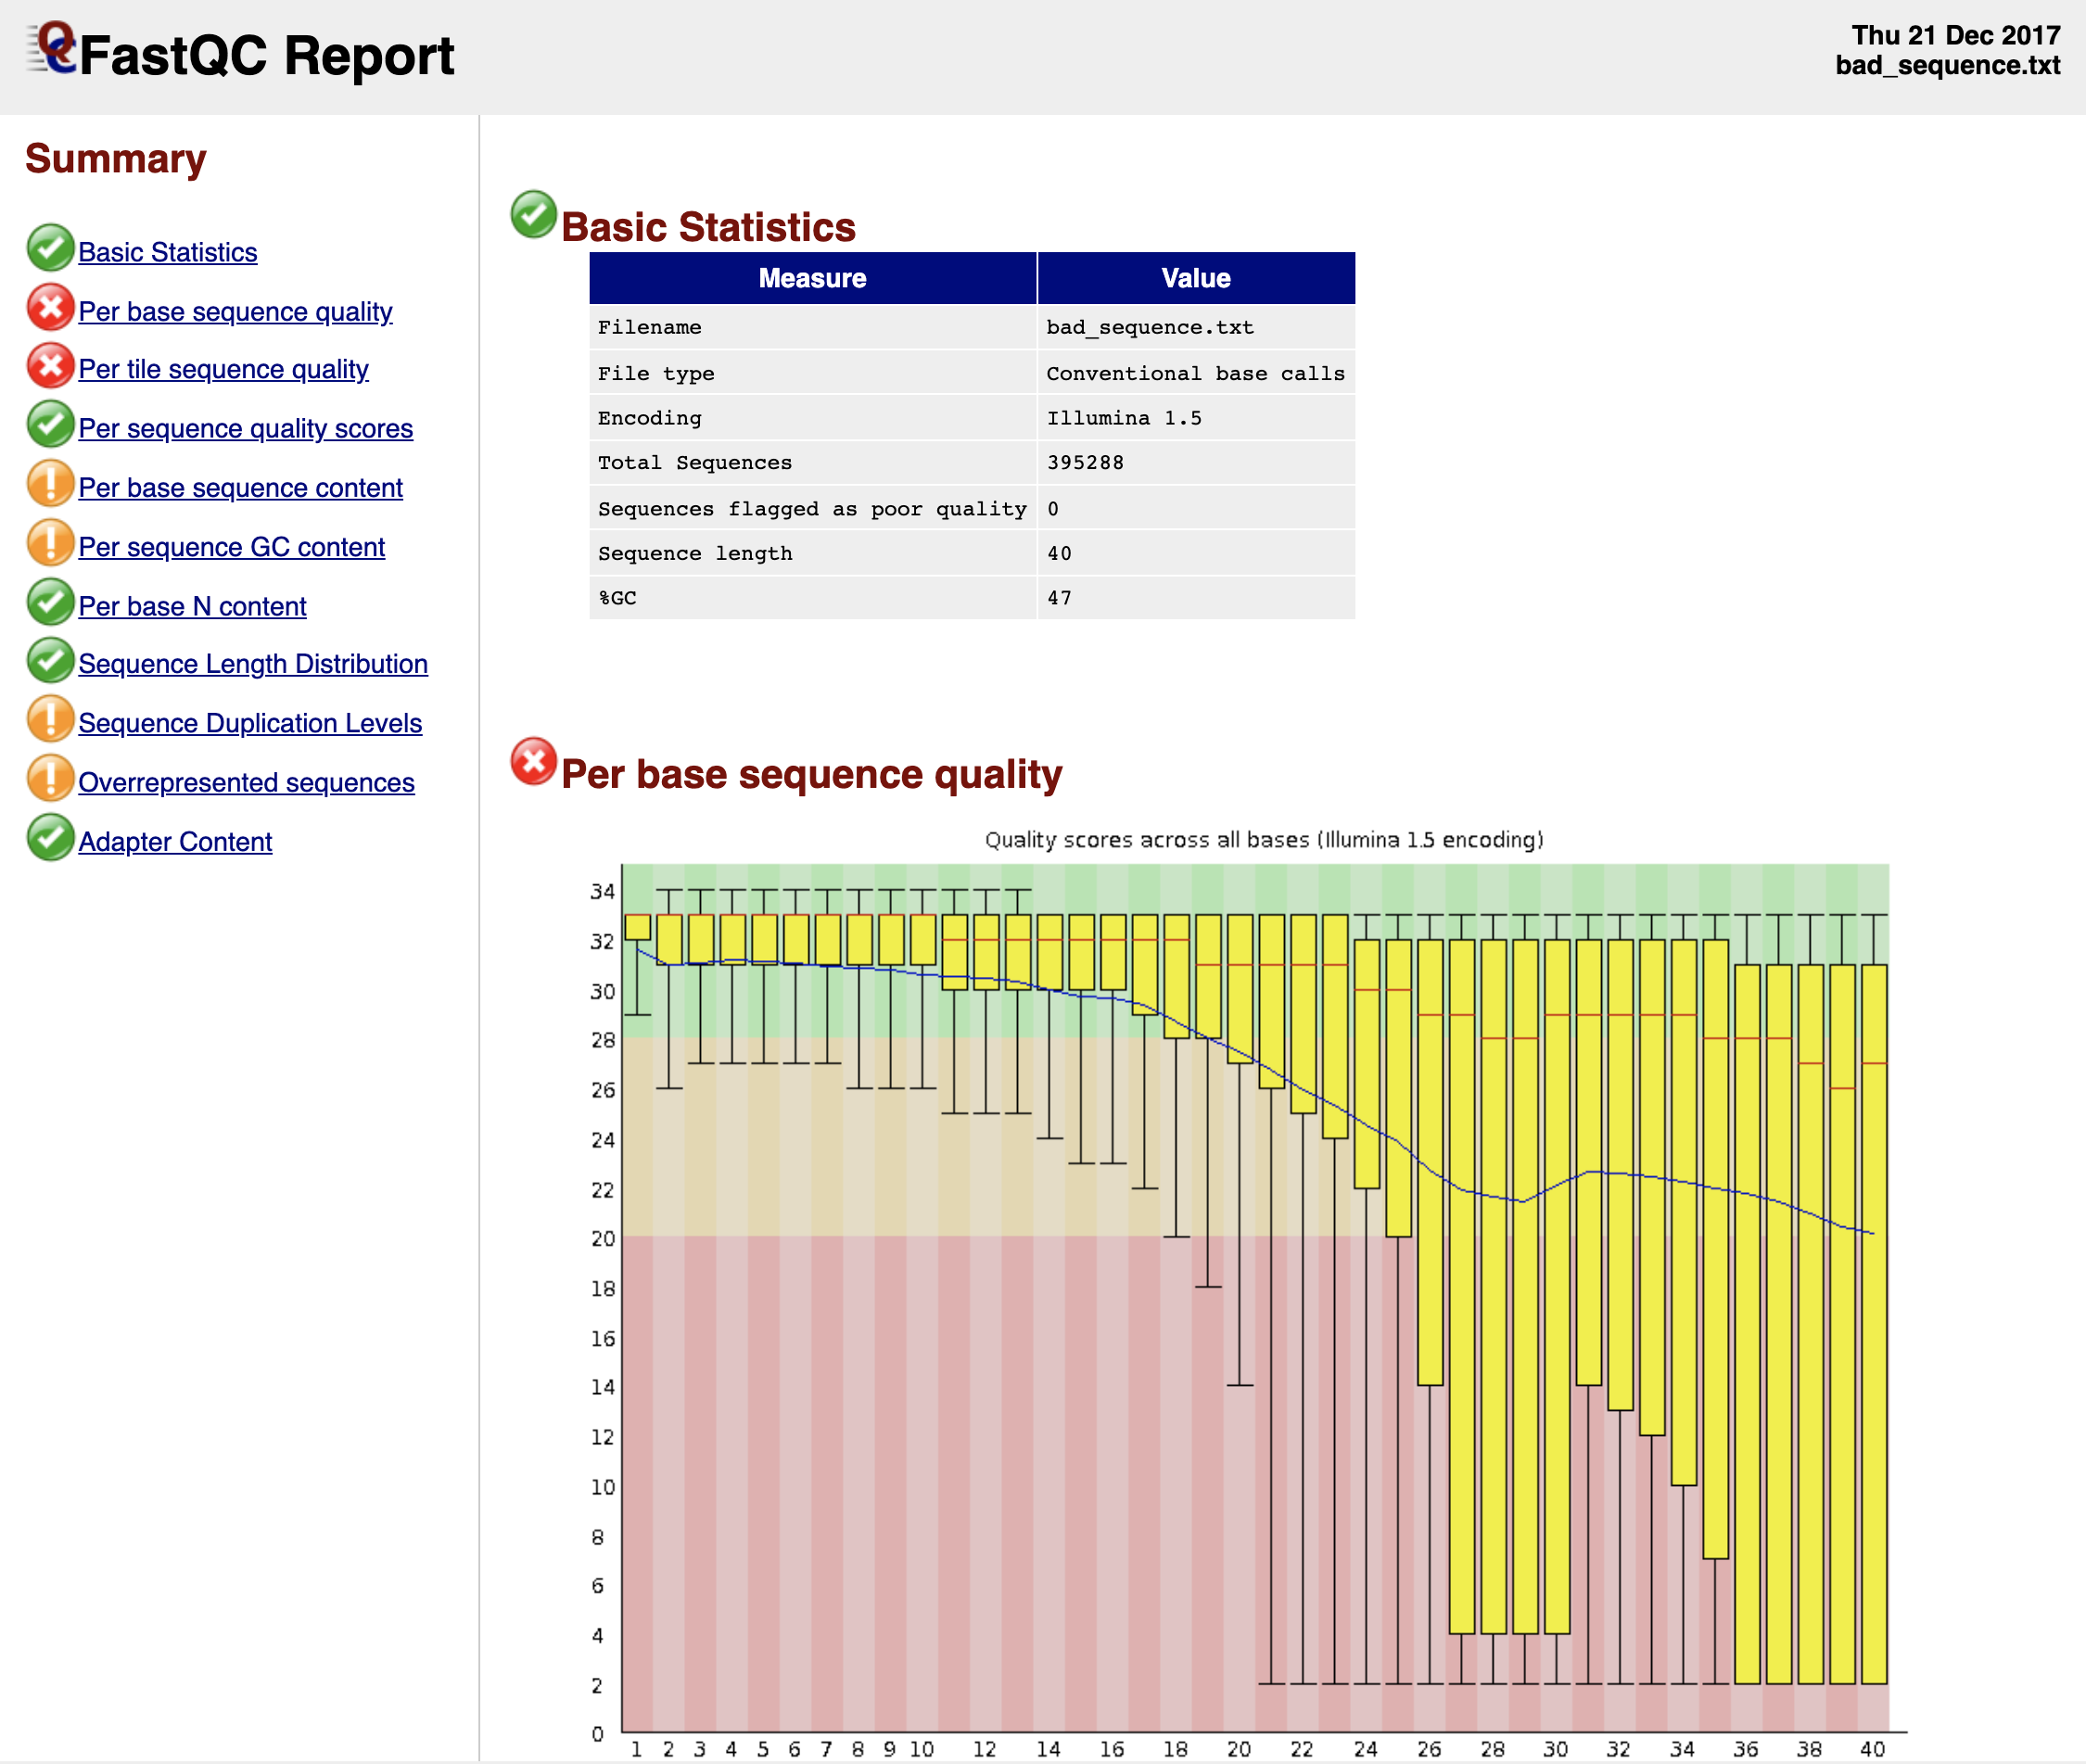Go to Sequence Length Distribution link
2086x1764 pixels.
click(253, 664)
